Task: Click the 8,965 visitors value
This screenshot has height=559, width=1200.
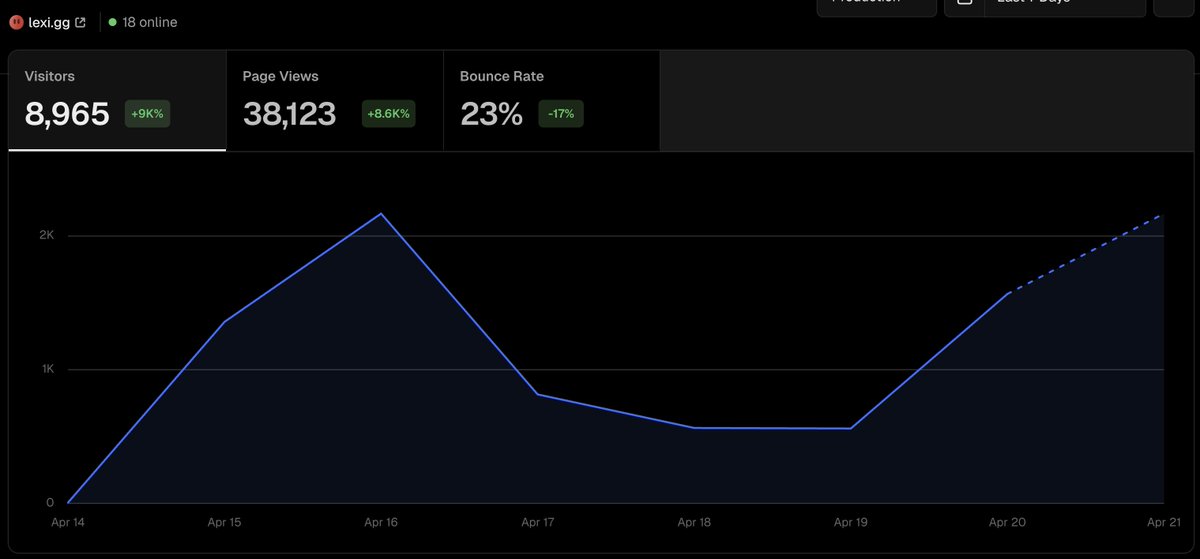Action: (x=67, y=114)
